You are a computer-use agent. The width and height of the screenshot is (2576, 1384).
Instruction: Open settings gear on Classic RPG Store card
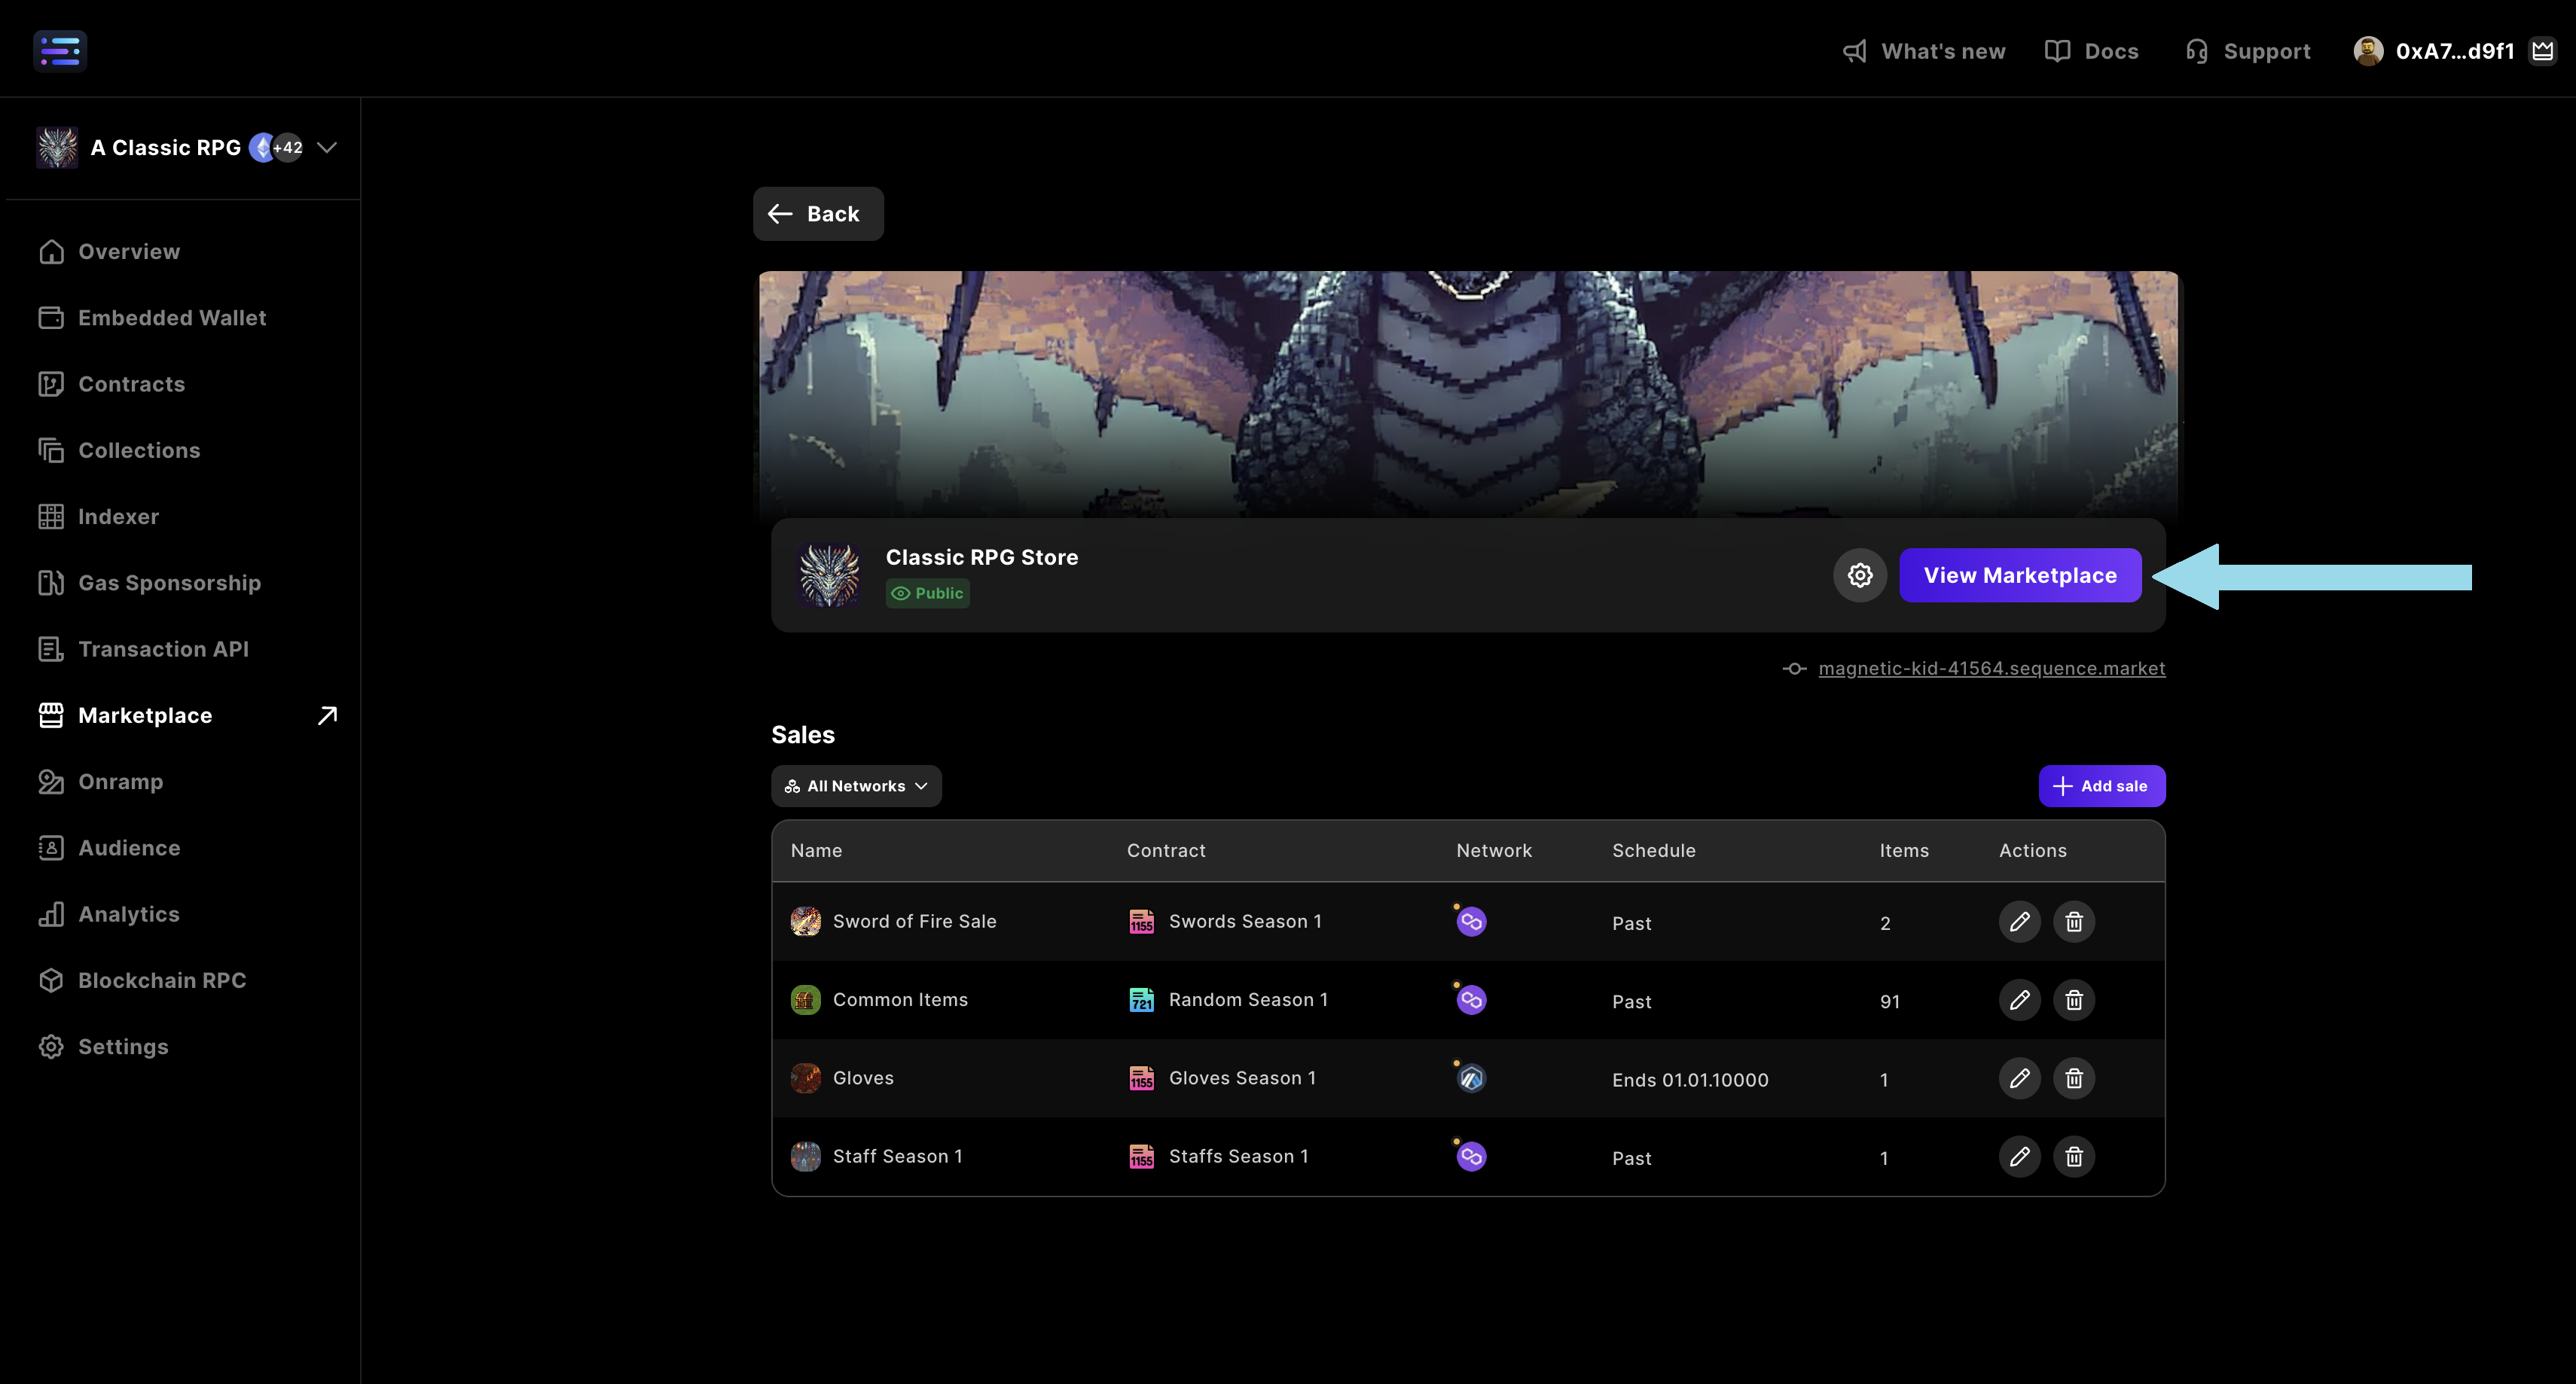pyautogui.click(x=1859, y=575)
